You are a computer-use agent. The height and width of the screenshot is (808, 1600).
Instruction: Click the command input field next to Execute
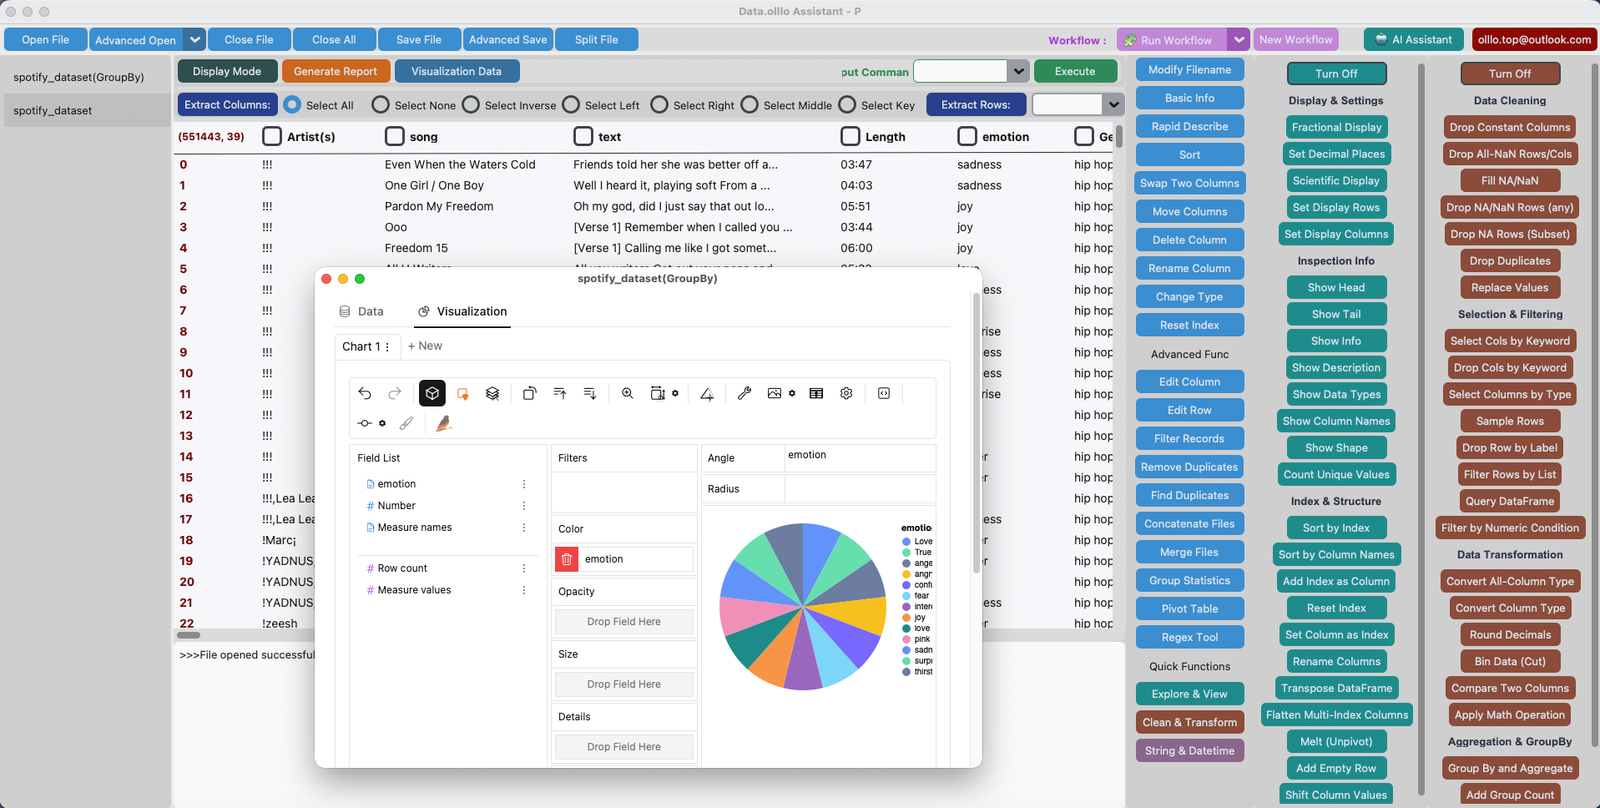tap(960, 72)
